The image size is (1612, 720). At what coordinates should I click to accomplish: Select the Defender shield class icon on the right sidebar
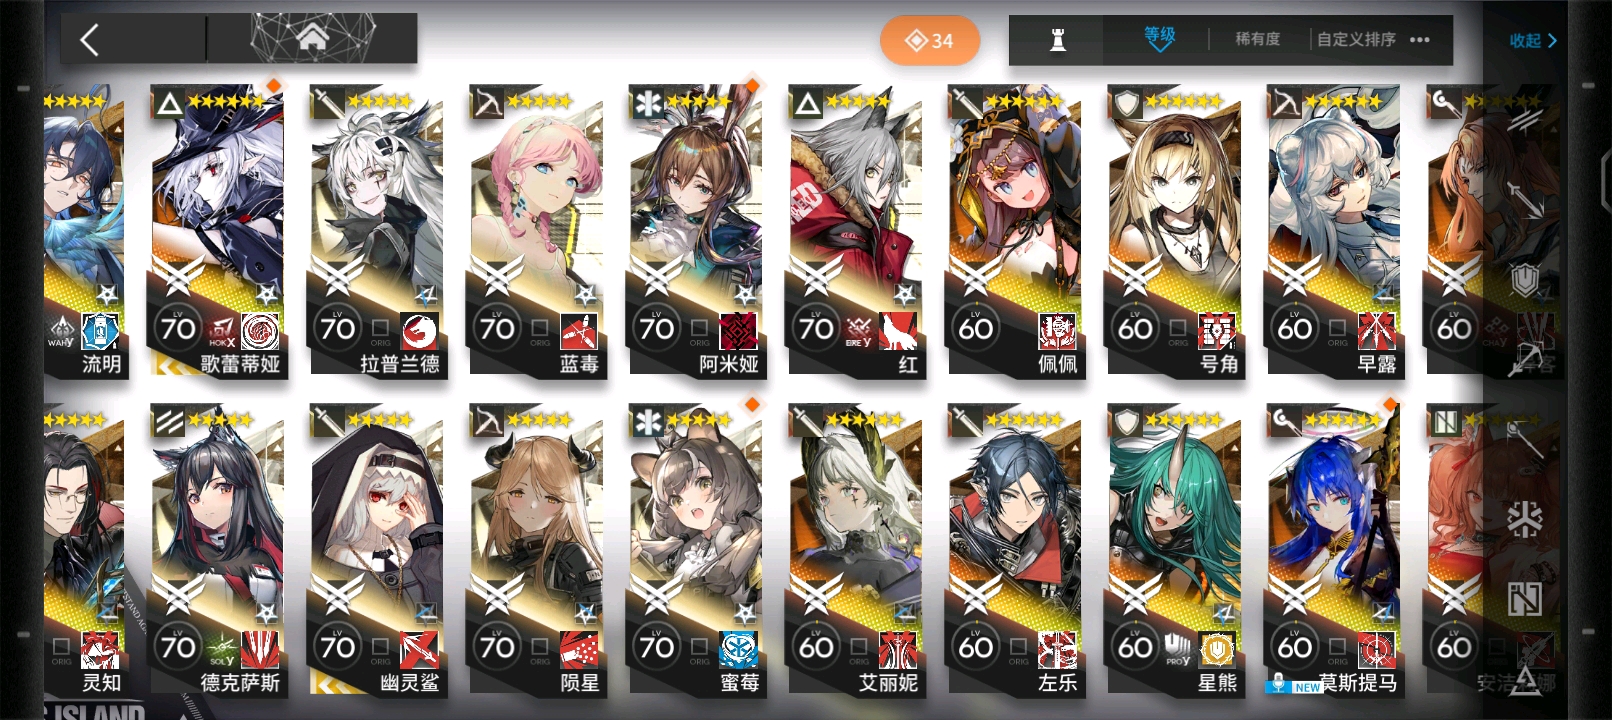[1524, 280]
